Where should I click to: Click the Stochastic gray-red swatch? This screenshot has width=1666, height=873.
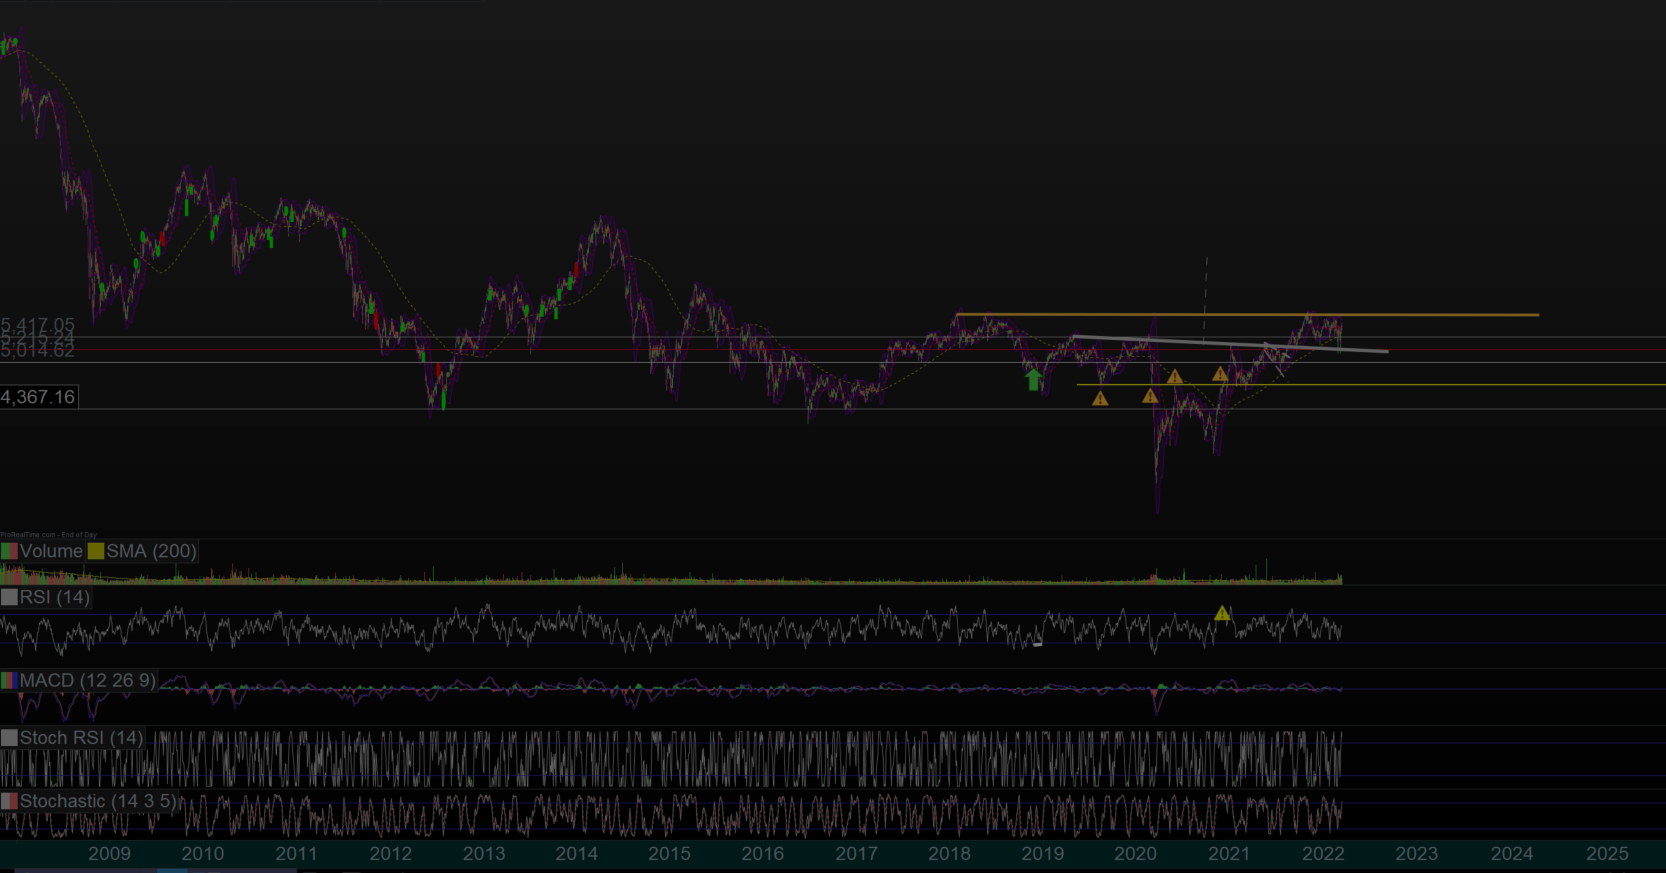pyautogui.click(x=10, y=801)
